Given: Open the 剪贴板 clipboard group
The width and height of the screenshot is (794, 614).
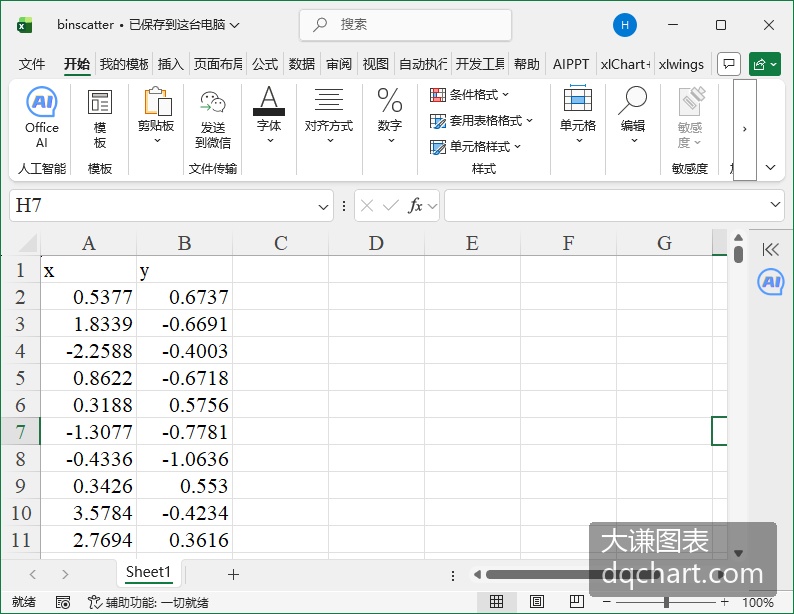Looking at the screenshot, I should 156,116.
